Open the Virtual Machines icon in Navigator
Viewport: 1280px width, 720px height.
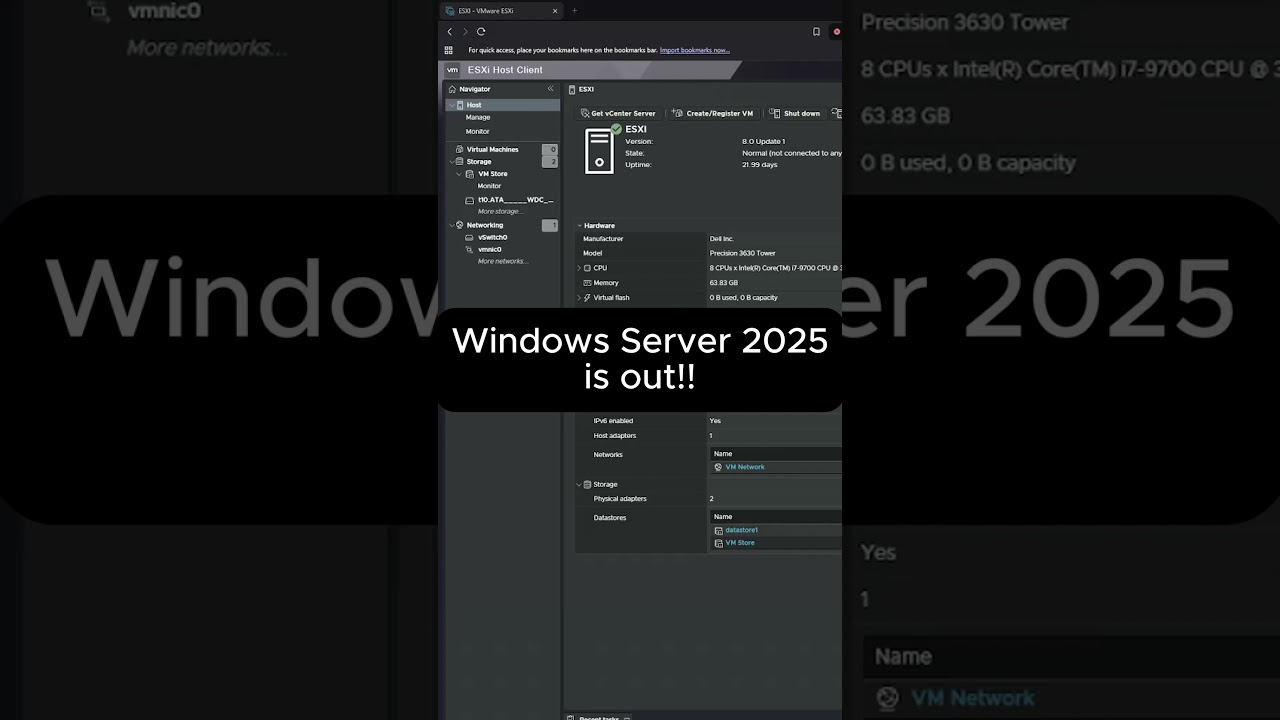(x=460, y=149)
